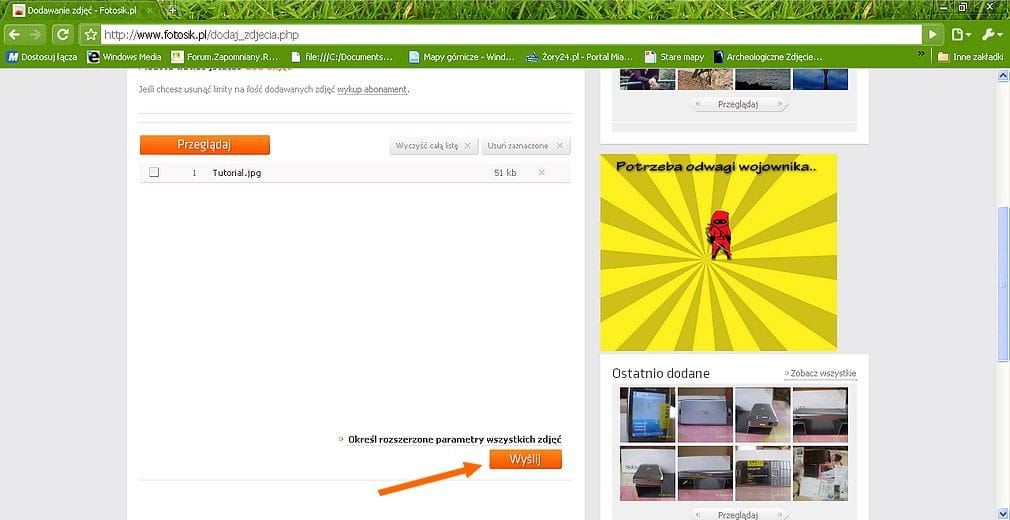Open the Dostosuj łącza bookmark
The height and width of the screenshot is (520, 1010).
coord(42,57)
